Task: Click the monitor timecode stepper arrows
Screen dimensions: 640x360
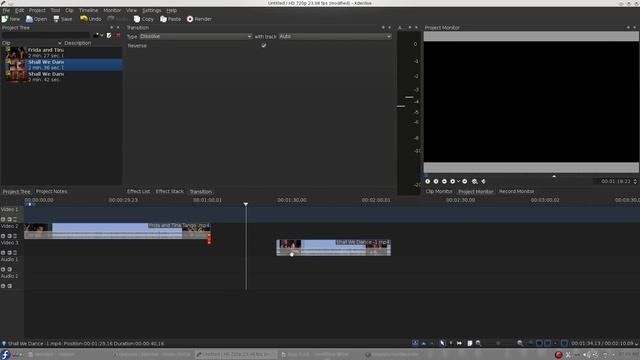Action: coord(635,181)
